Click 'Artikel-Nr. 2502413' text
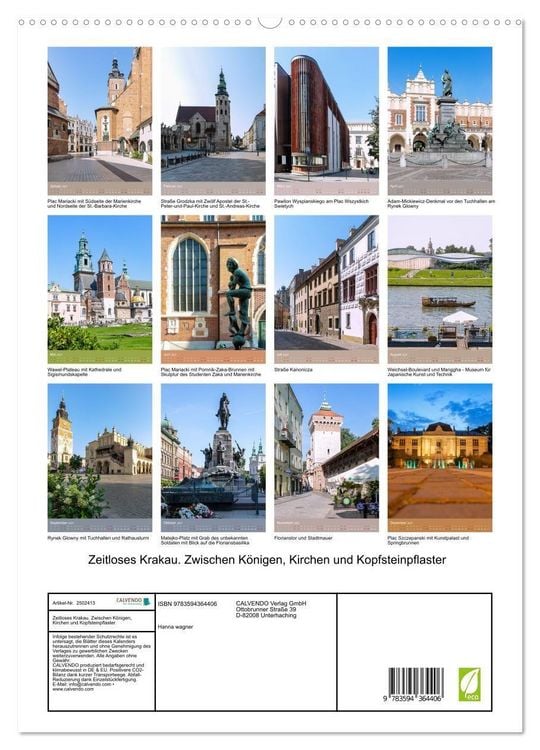The width and height of the screenshot is (540, 750). [74, 603]
